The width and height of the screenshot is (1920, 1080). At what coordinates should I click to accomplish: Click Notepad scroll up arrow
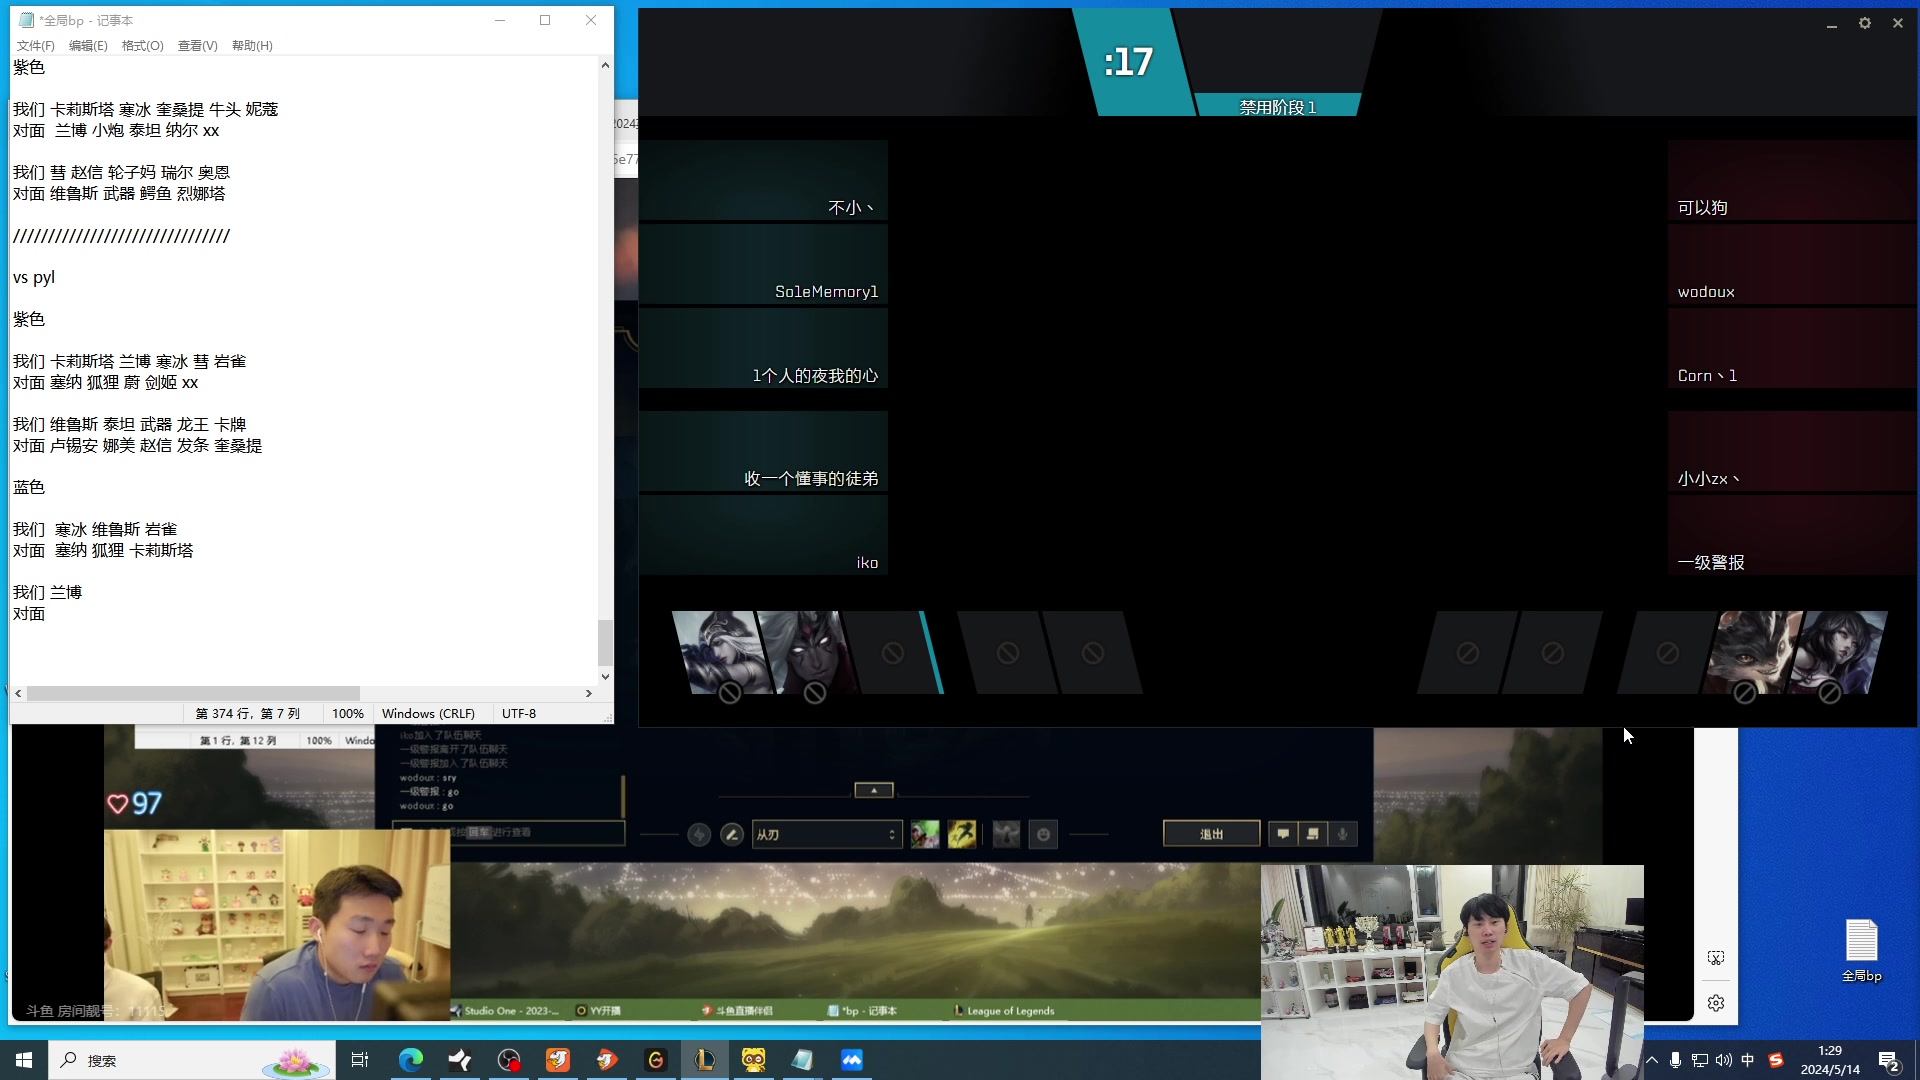(605, 65)
